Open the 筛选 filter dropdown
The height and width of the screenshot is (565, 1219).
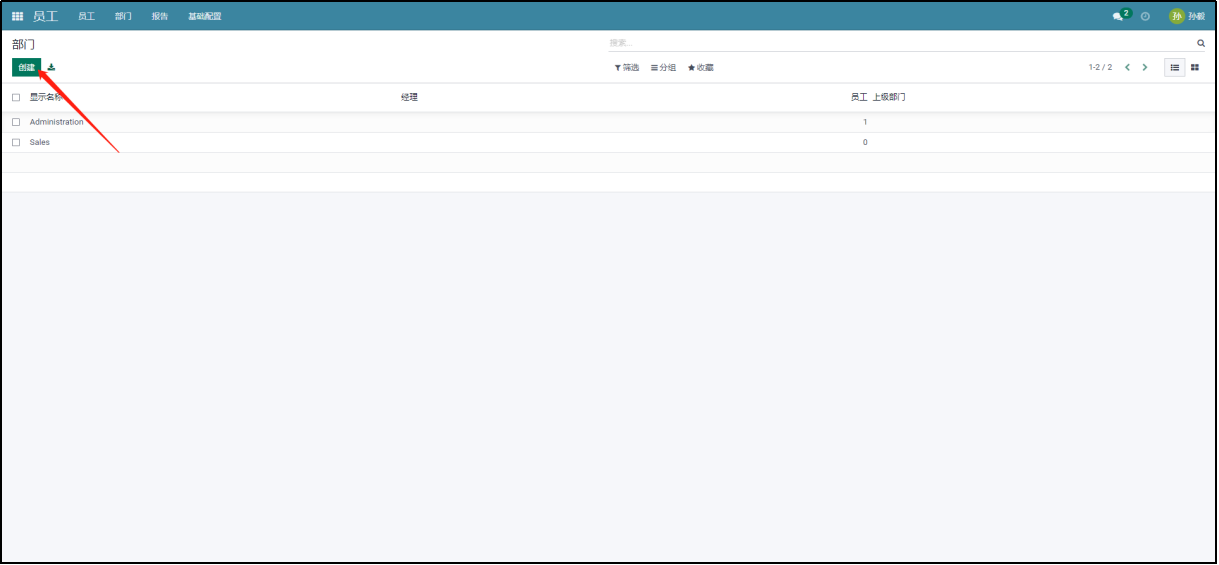(627, 67)
